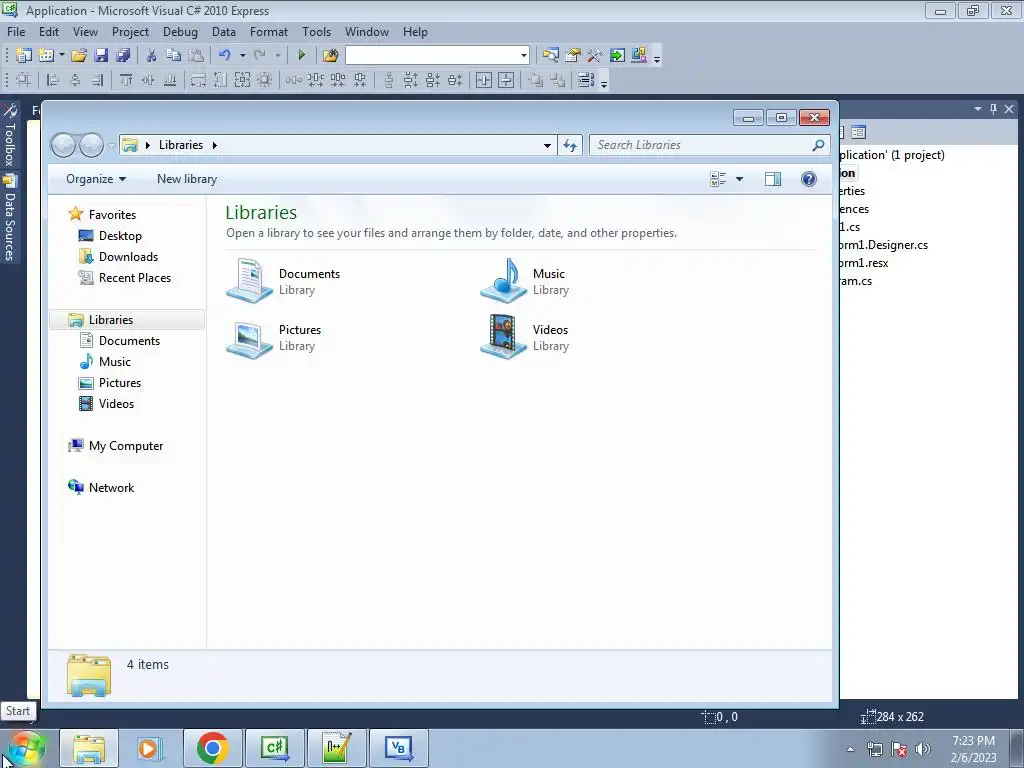Expand the arrow after Libraries in address bar

pyautogui.click(x=214, y=145)
